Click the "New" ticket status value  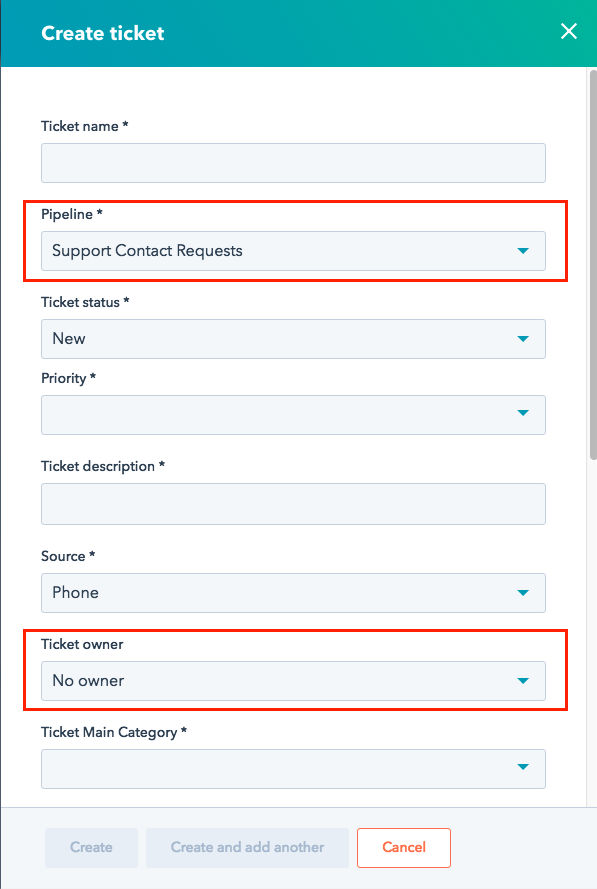[68, 339]
